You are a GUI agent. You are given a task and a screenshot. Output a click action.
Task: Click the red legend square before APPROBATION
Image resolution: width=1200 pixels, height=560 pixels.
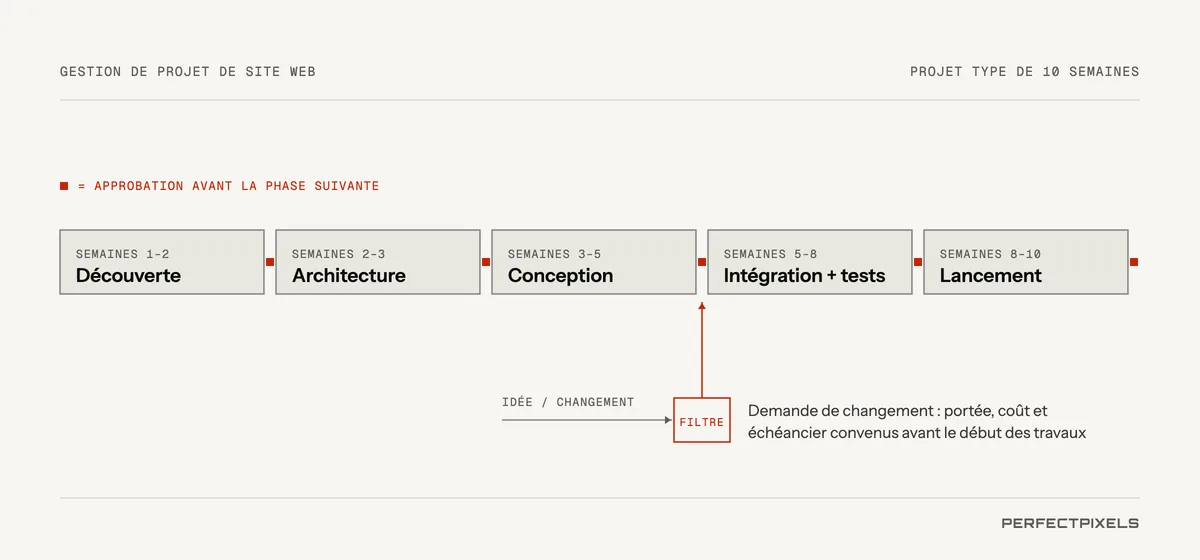coord(64,186)
